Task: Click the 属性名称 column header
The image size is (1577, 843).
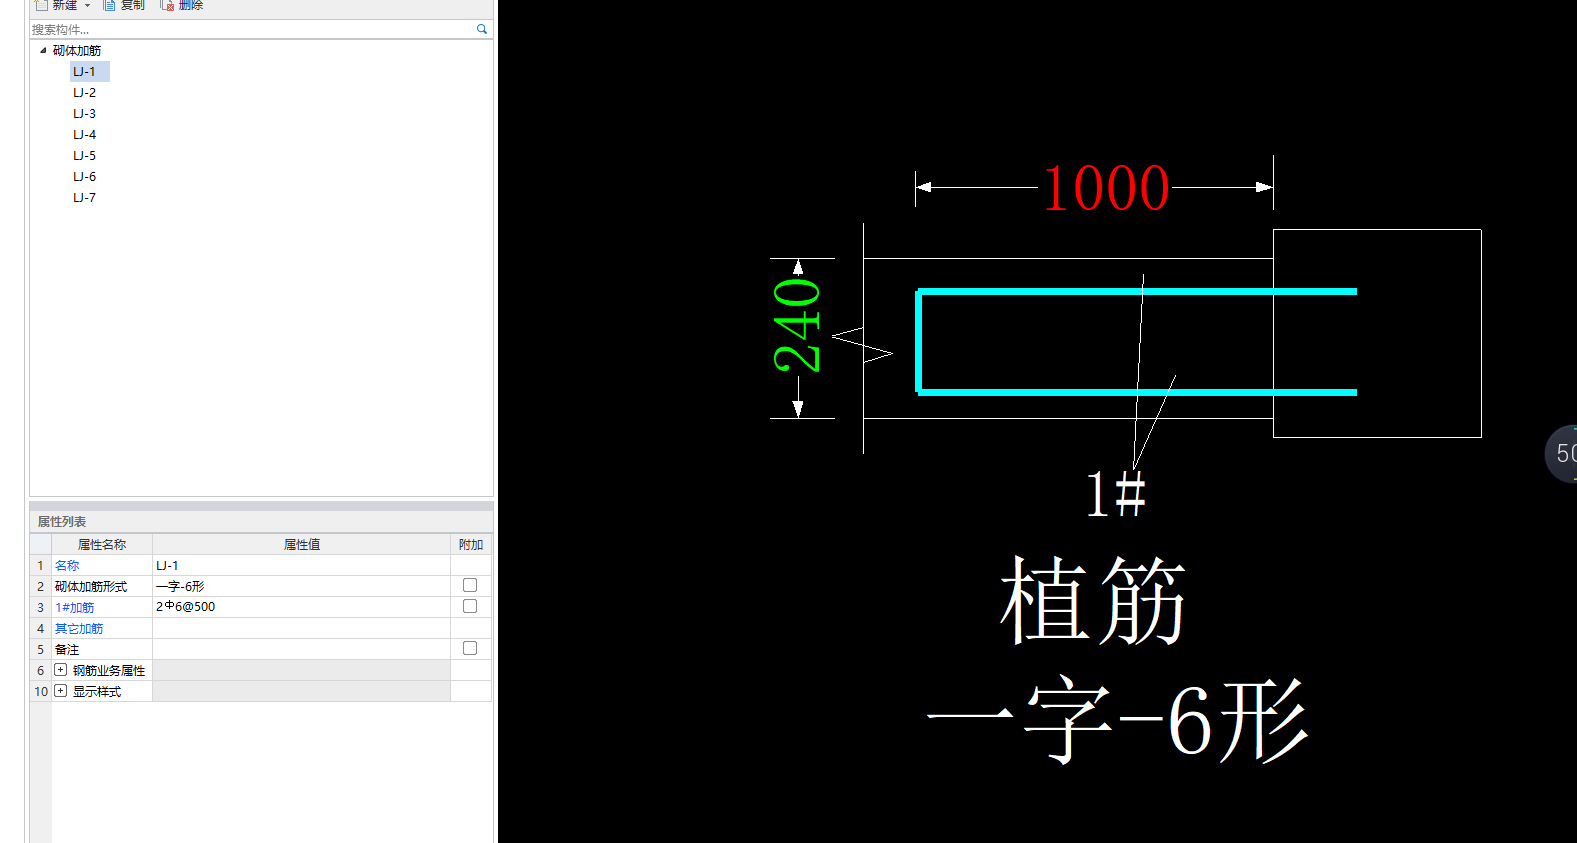Action: click(102, 544)
